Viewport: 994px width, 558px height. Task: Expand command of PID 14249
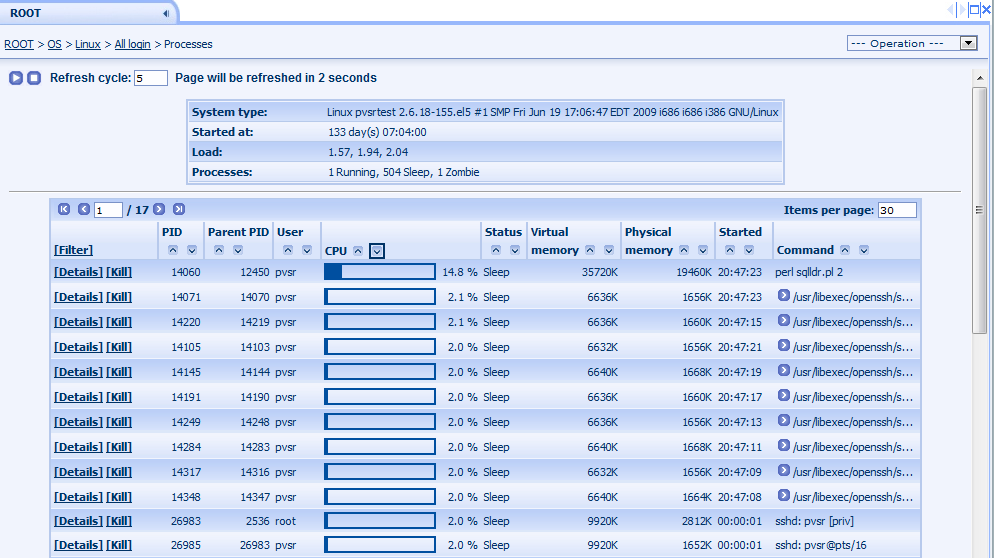[784, 421]
